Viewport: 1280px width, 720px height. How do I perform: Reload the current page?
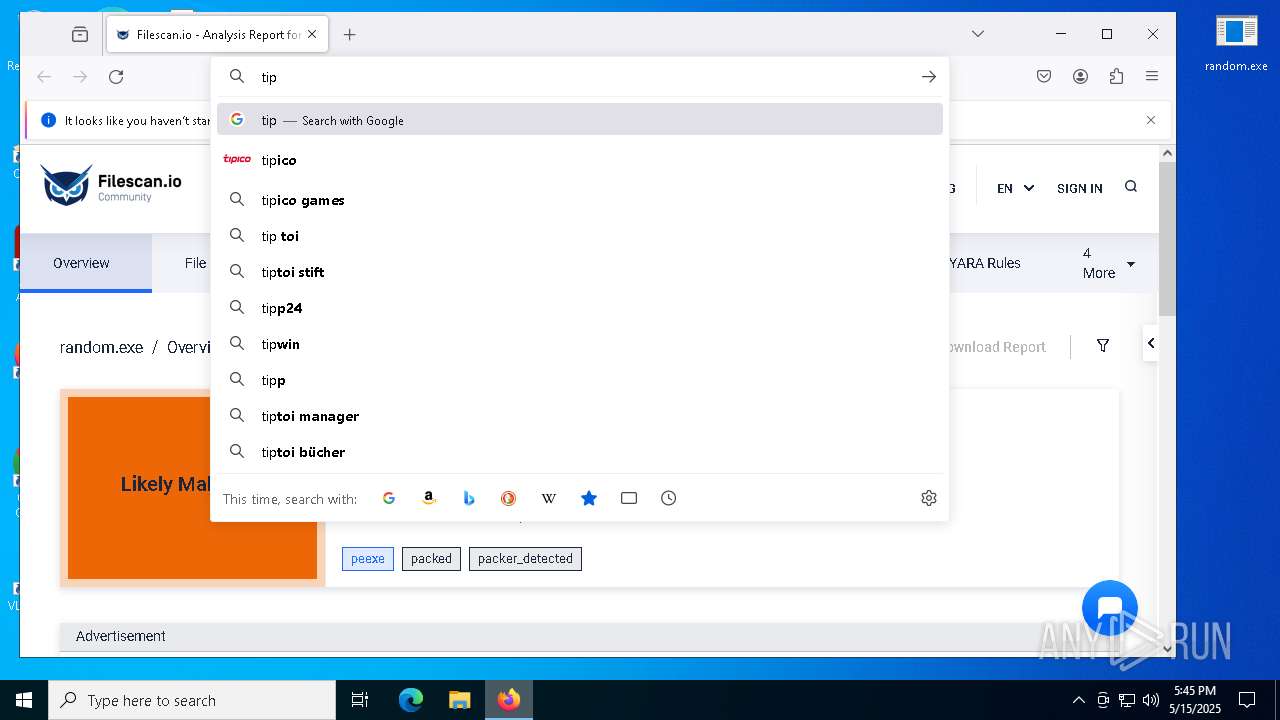point(116,77)
